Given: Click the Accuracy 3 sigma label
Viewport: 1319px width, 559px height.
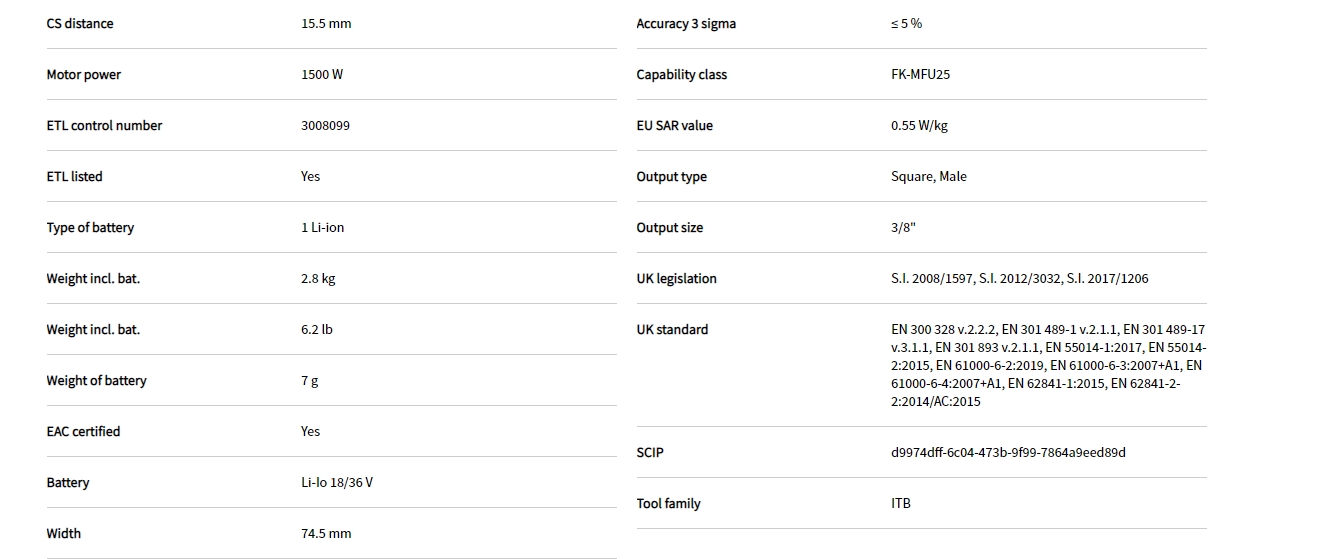Looking at the screenshot, I should pos(686,24).
